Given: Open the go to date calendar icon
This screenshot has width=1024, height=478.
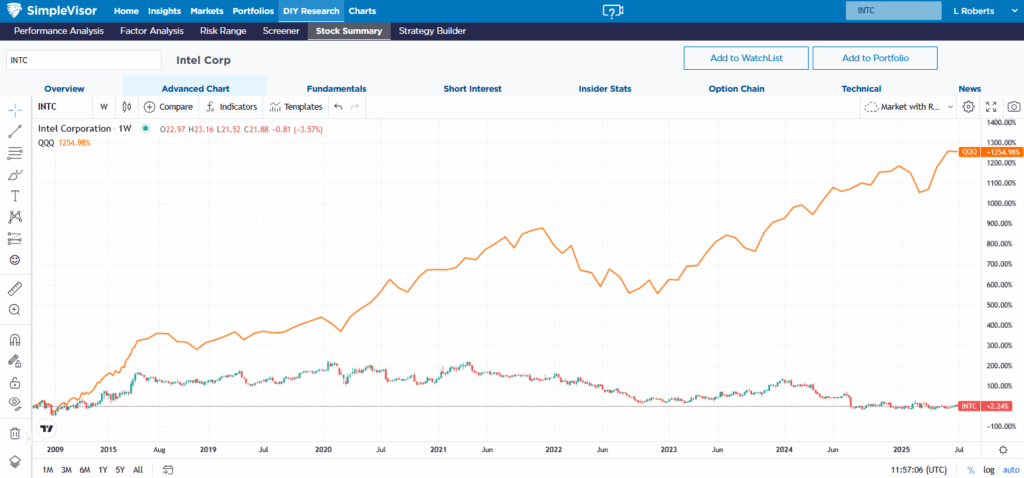Looking at the screenshot, I should click(168, 470).
